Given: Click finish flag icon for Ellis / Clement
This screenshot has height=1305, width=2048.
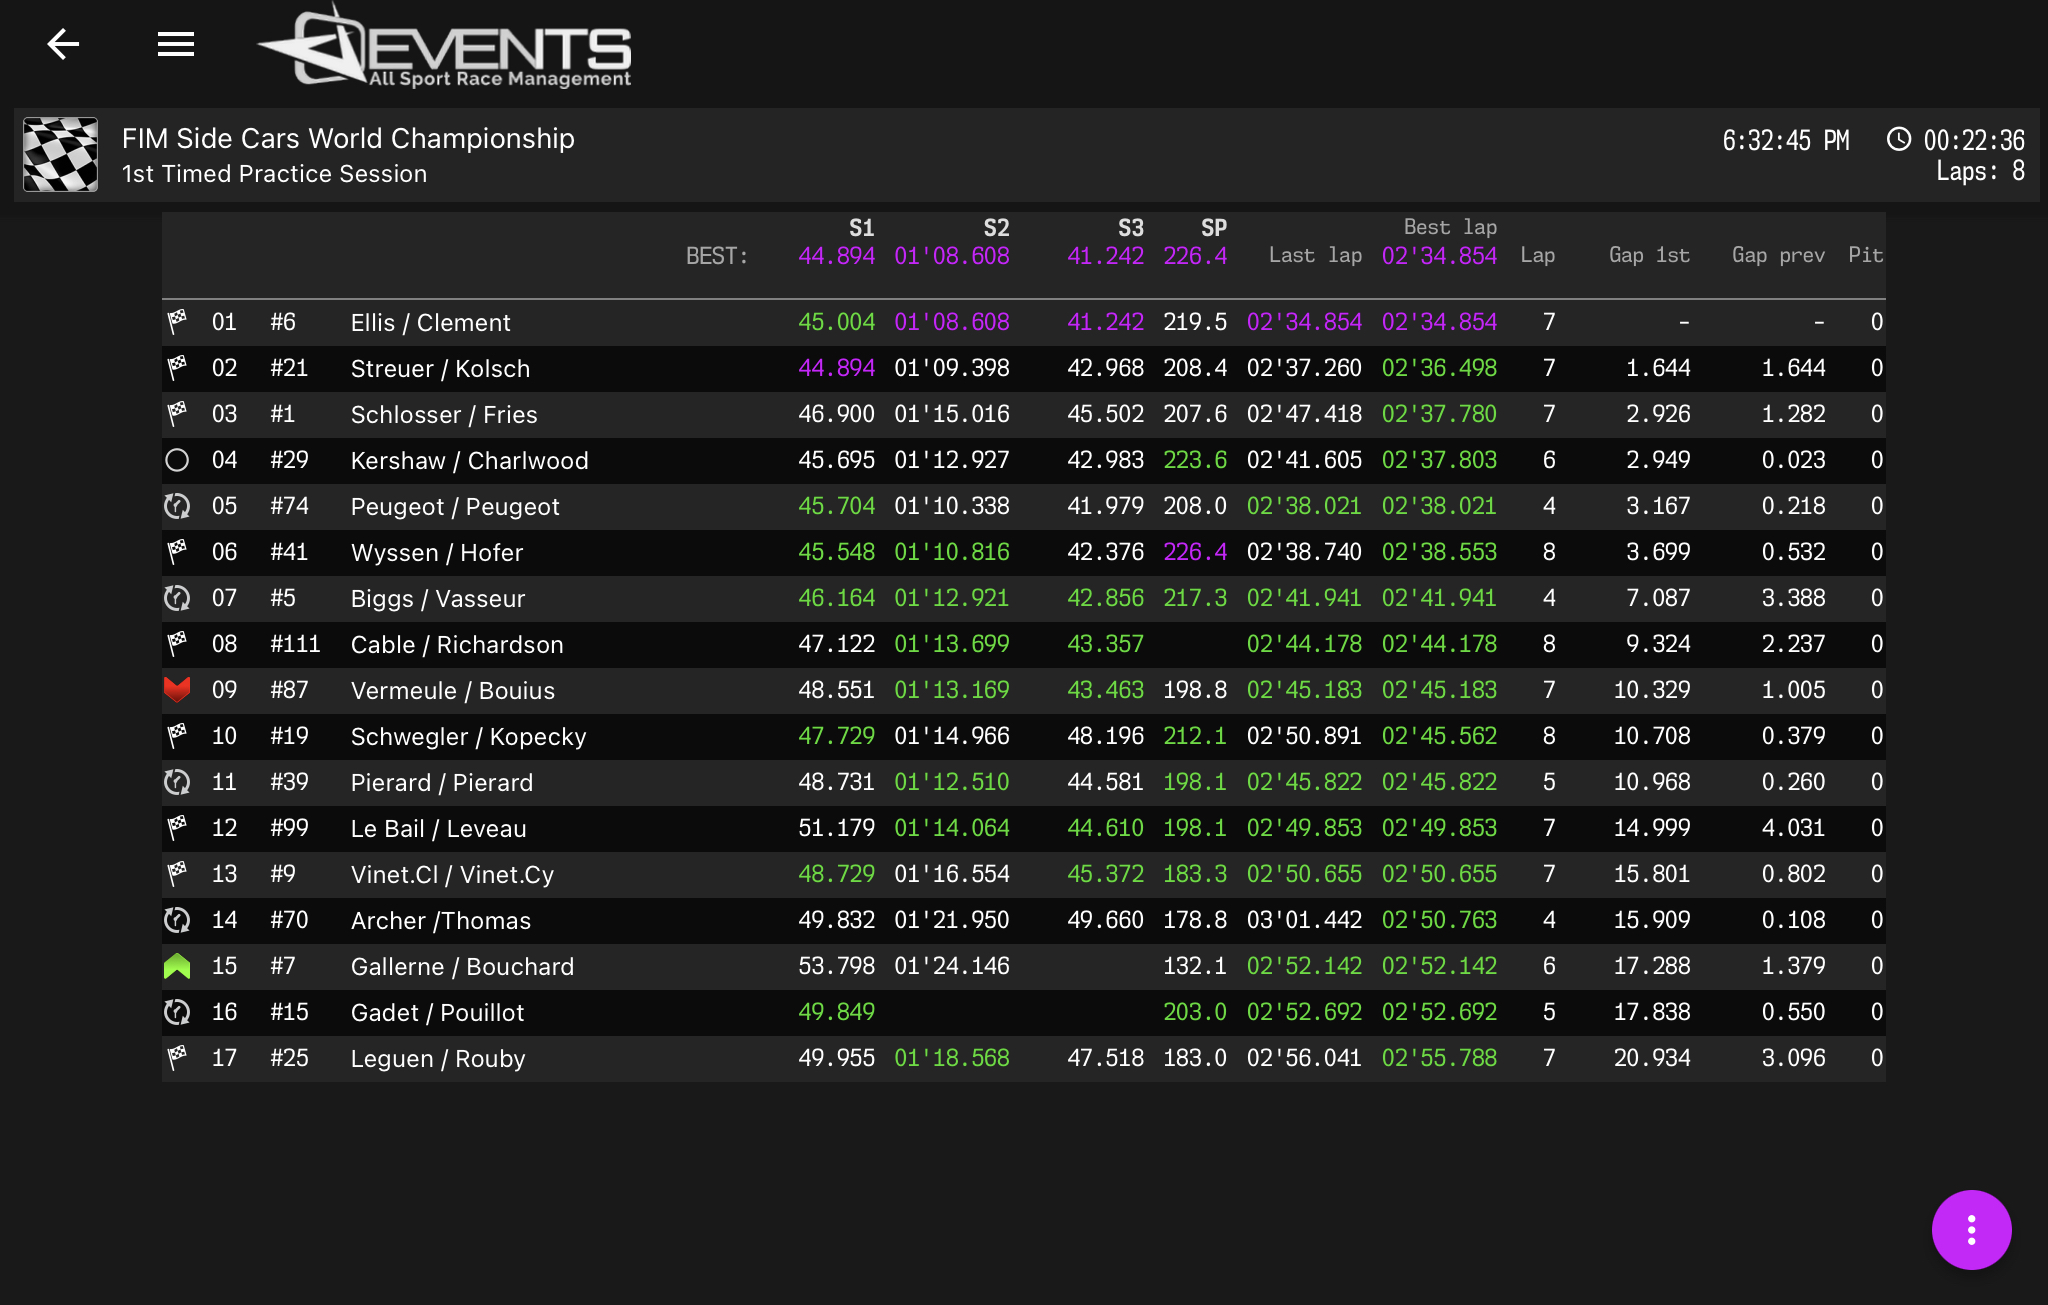Looking at the screenshot, I should coord(177,322).
